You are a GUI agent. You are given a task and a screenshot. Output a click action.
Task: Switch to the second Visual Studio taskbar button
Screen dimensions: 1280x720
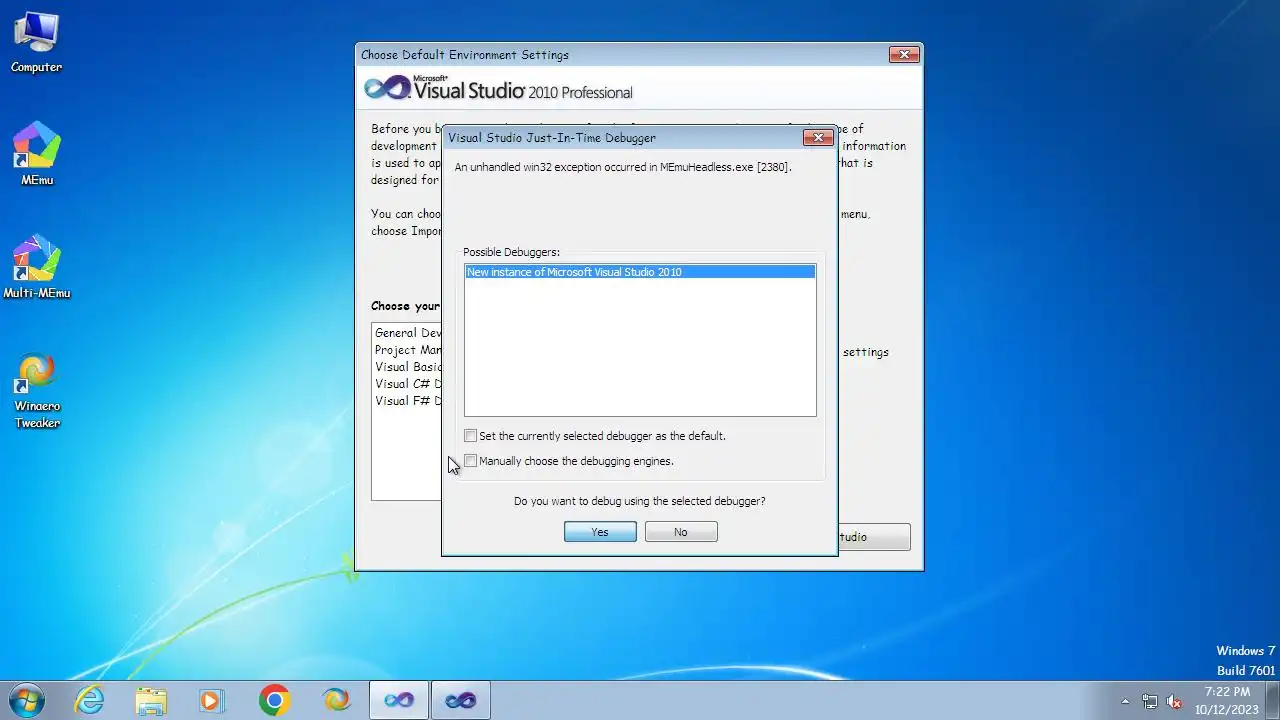pos(461,700)
